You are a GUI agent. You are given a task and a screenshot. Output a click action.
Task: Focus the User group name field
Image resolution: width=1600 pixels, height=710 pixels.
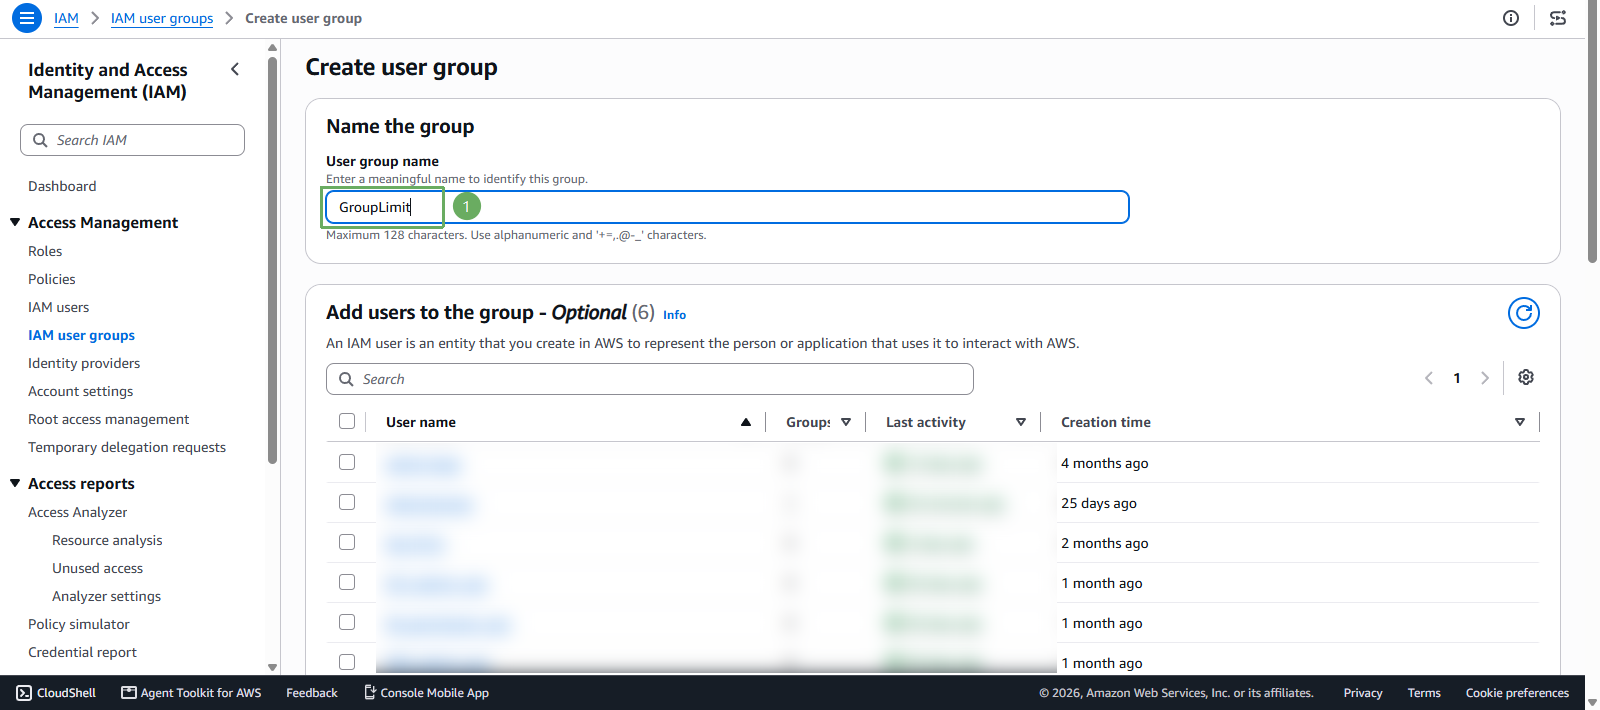point(727,207)
